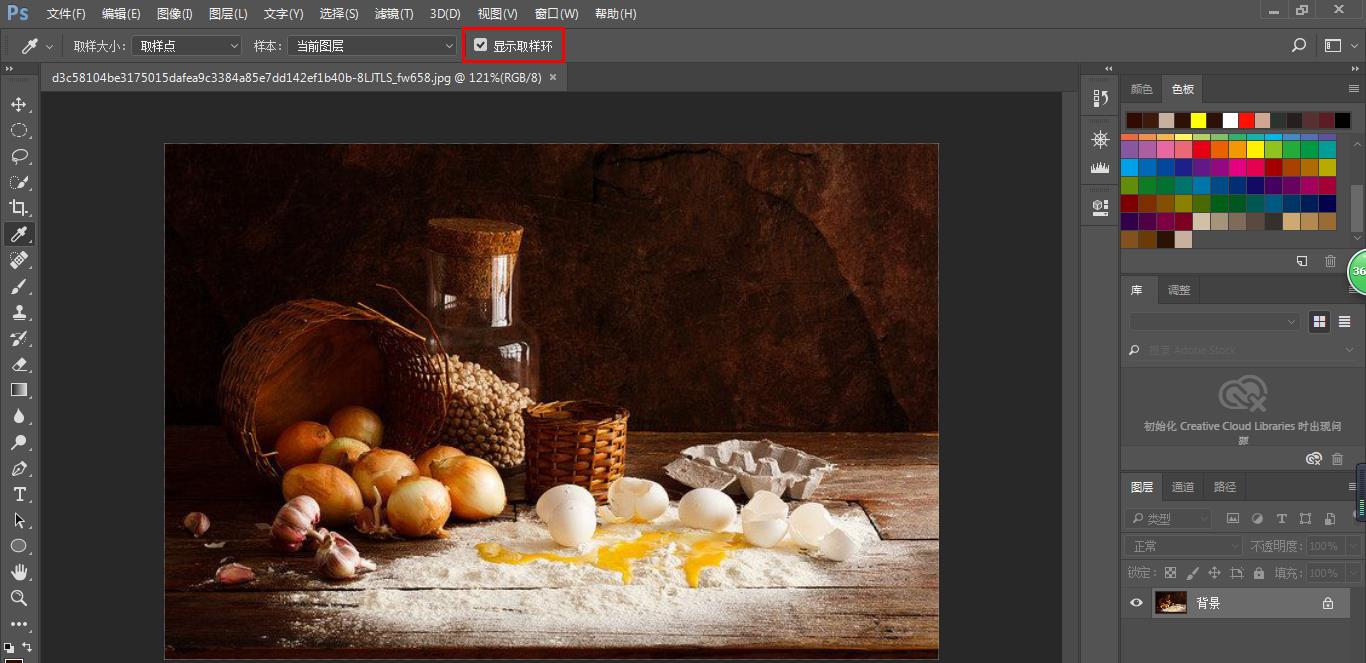Open the 取样大小 dropdown showing 取样点
The image size is (1366, 663).
[x=188, y=46]
